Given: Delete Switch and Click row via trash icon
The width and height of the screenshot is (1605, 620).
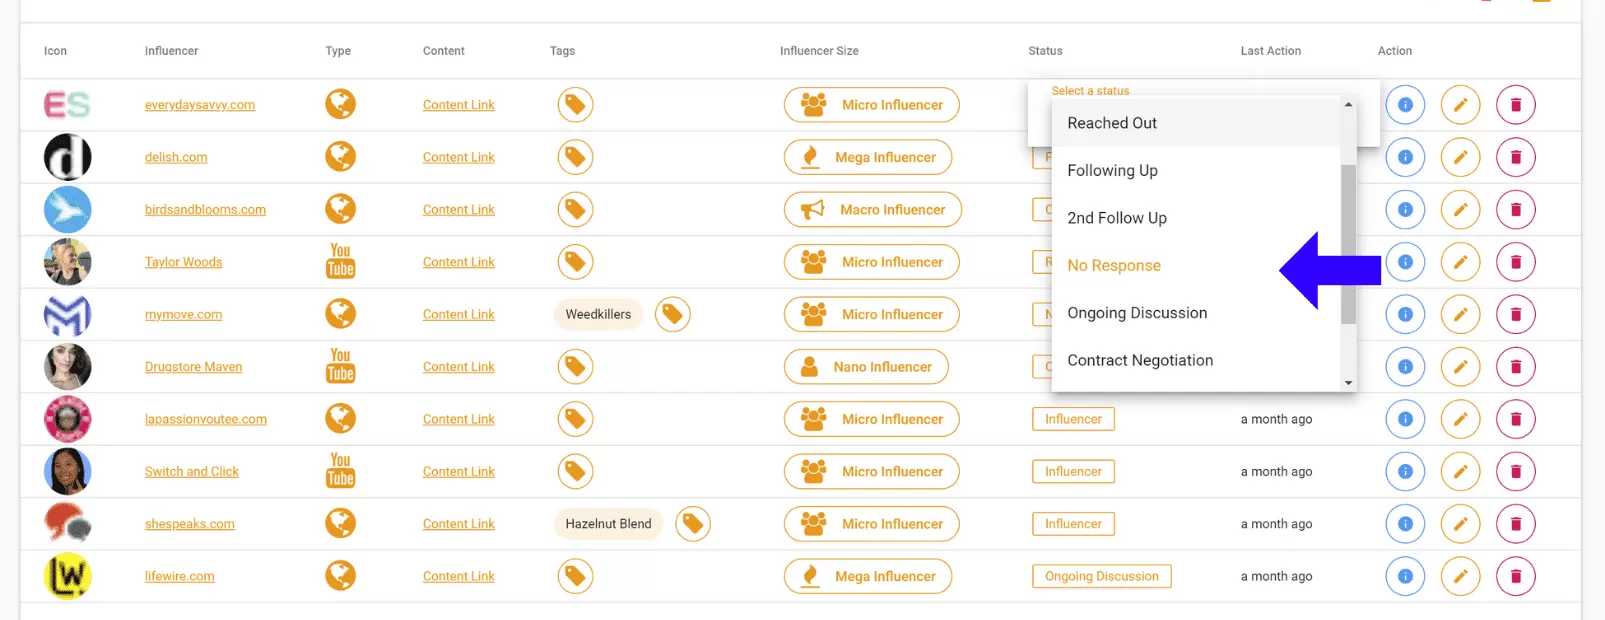Looking at the screenshot, I should [x=1515, y=471].
